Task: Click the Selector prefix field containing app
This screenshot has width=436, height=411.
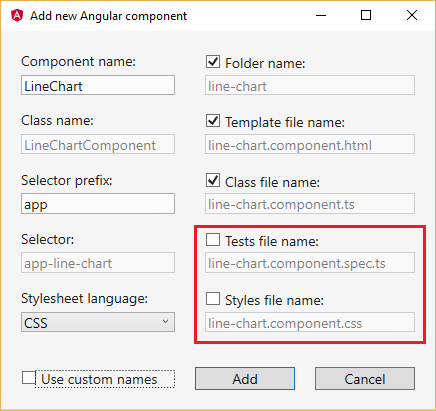Action: click(98, 204)
